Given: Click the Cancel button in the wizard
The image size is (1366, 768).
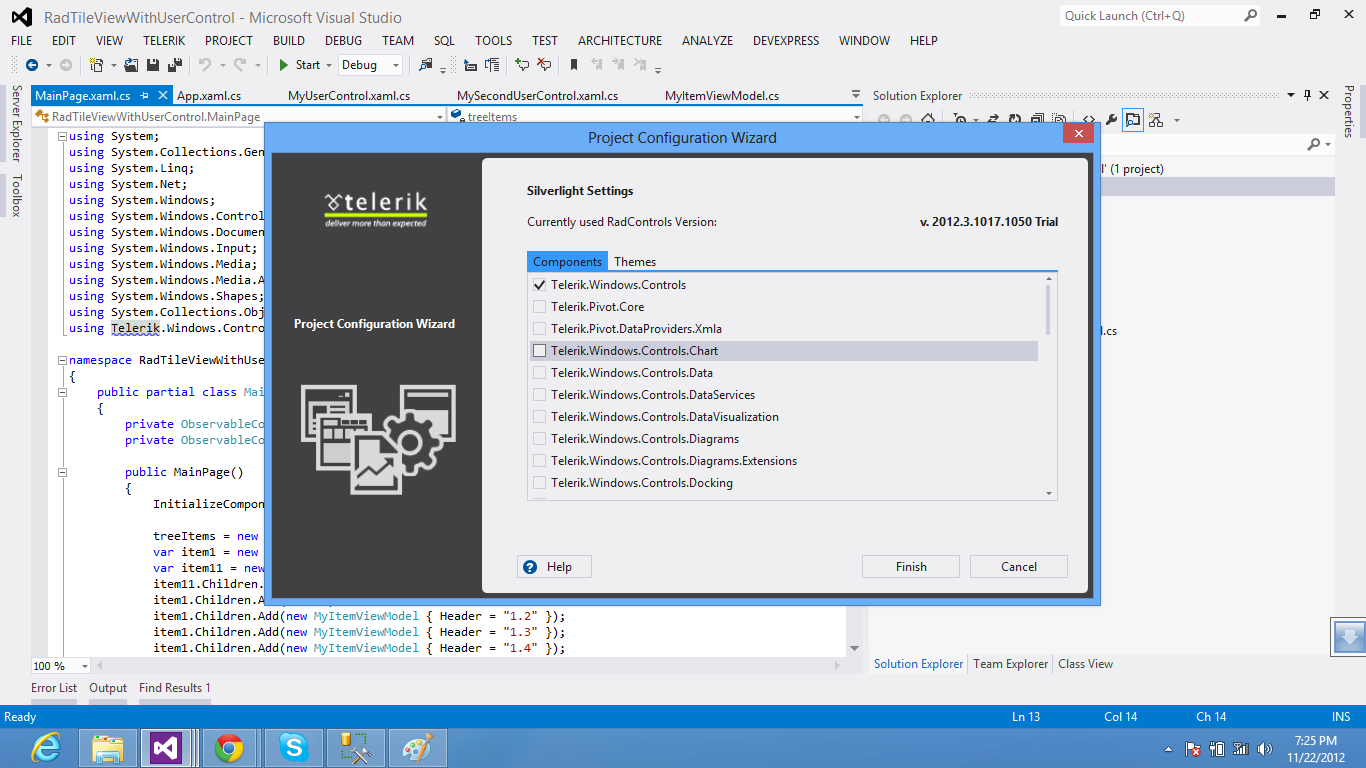Looking at the screenshot, I should click(x=1019, y=567).
